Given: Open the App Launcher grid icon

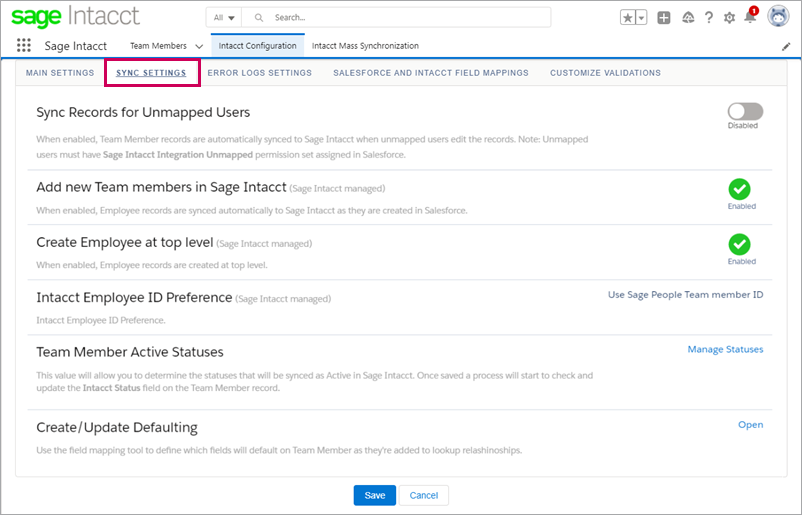Looking at the screenshot, I should pyautogui.click(x=24, y=46).
